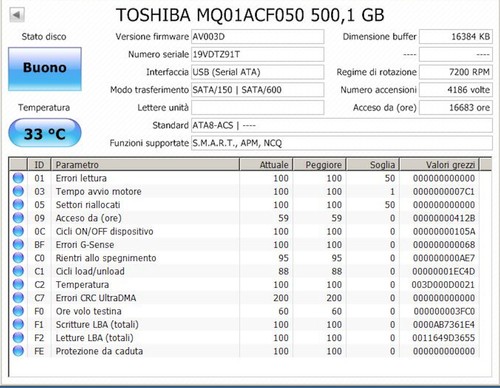Click the Regime di rotazione field 7200 RPM
Image resolution: width=500 pixels, height=388 pixels.
click(x=456, y=72)
